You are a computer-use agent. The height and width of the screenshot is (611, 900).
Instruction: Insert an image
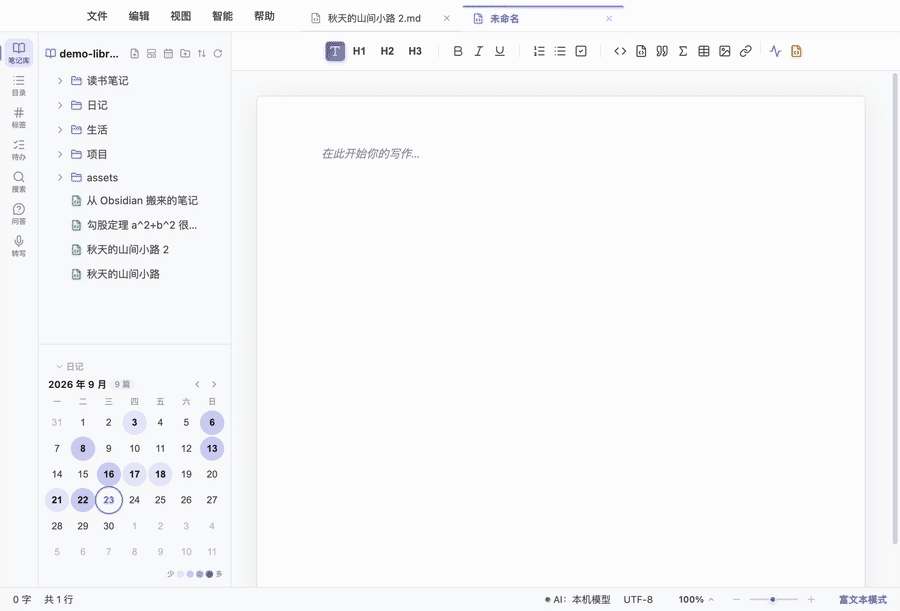coord(725,51)
